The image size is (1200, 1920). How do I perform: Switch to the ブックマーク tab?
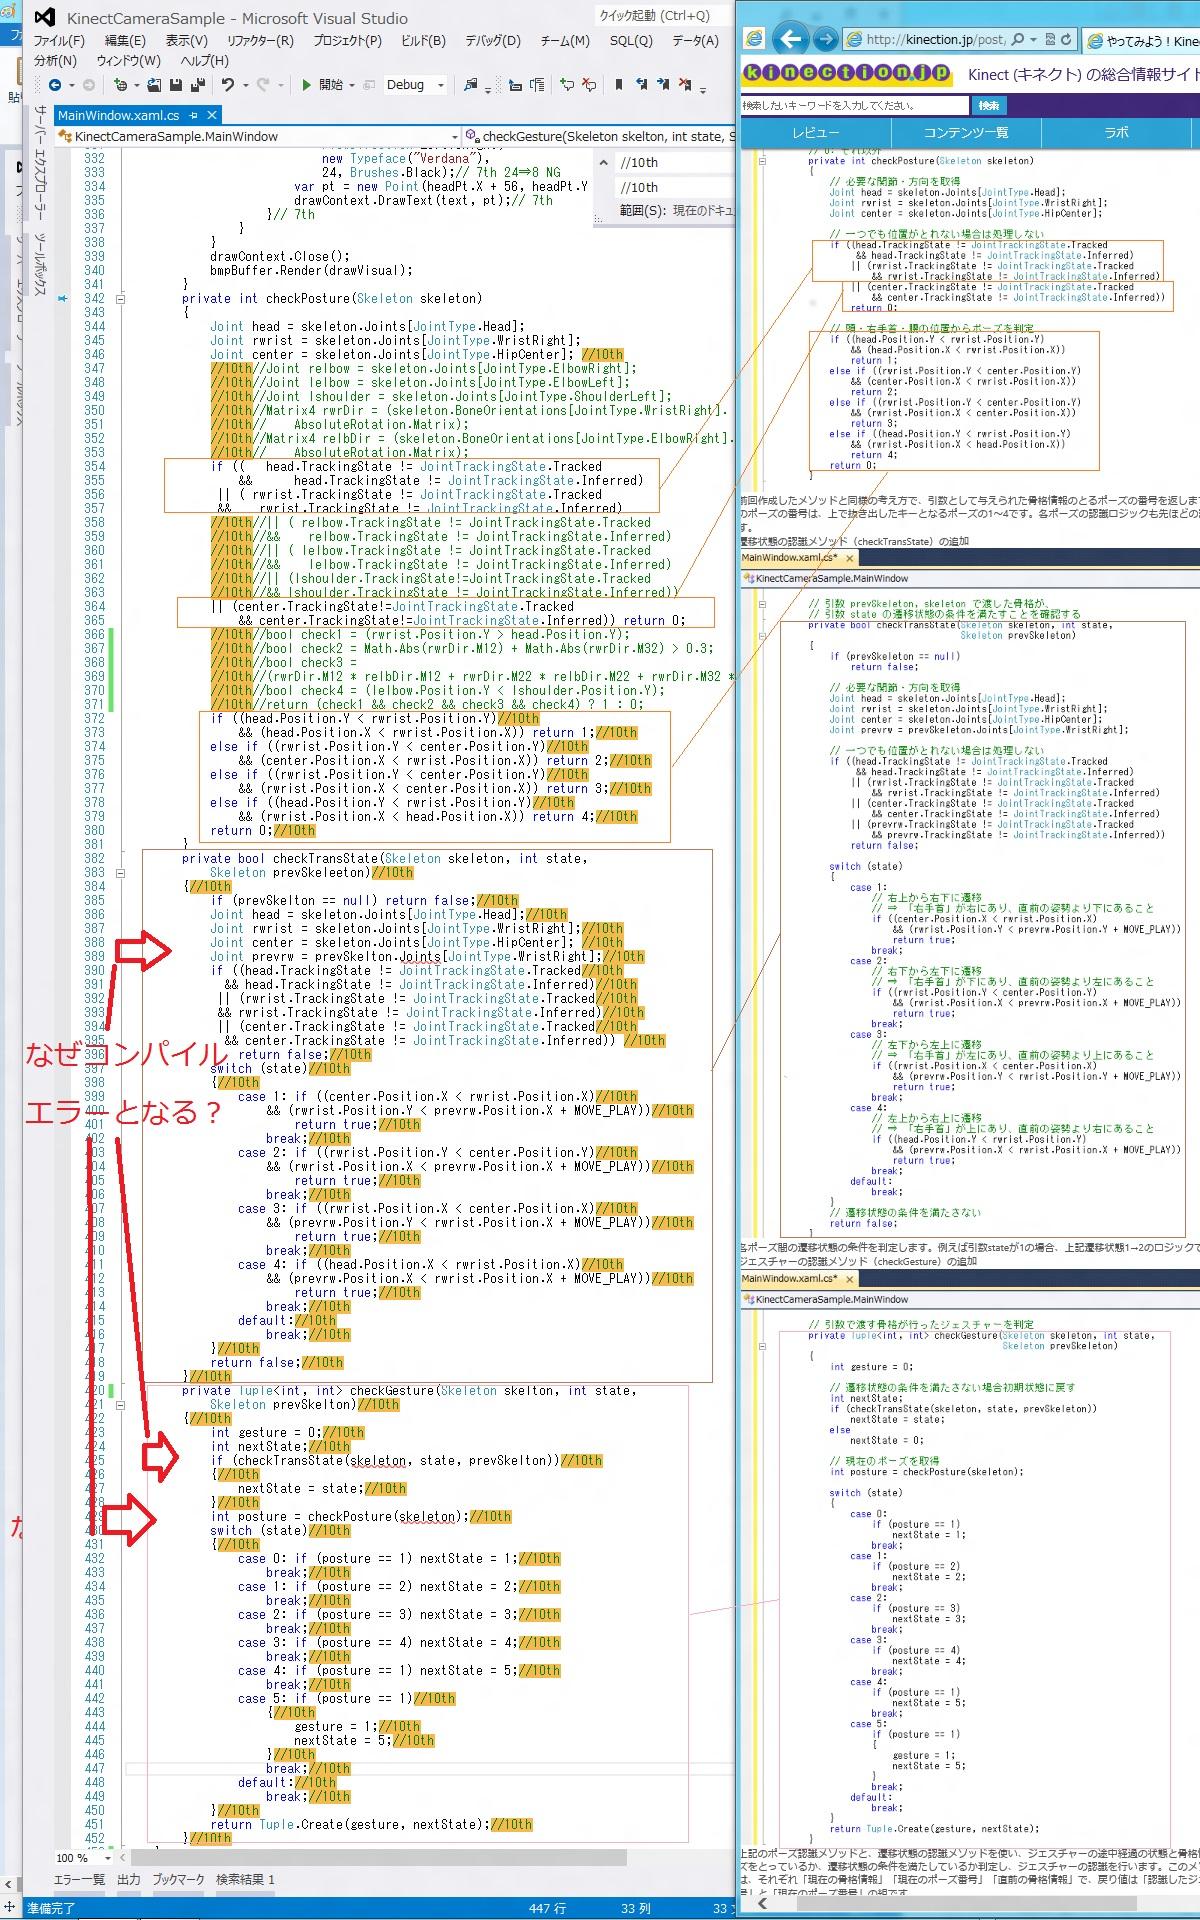(x=179, y=1880)
